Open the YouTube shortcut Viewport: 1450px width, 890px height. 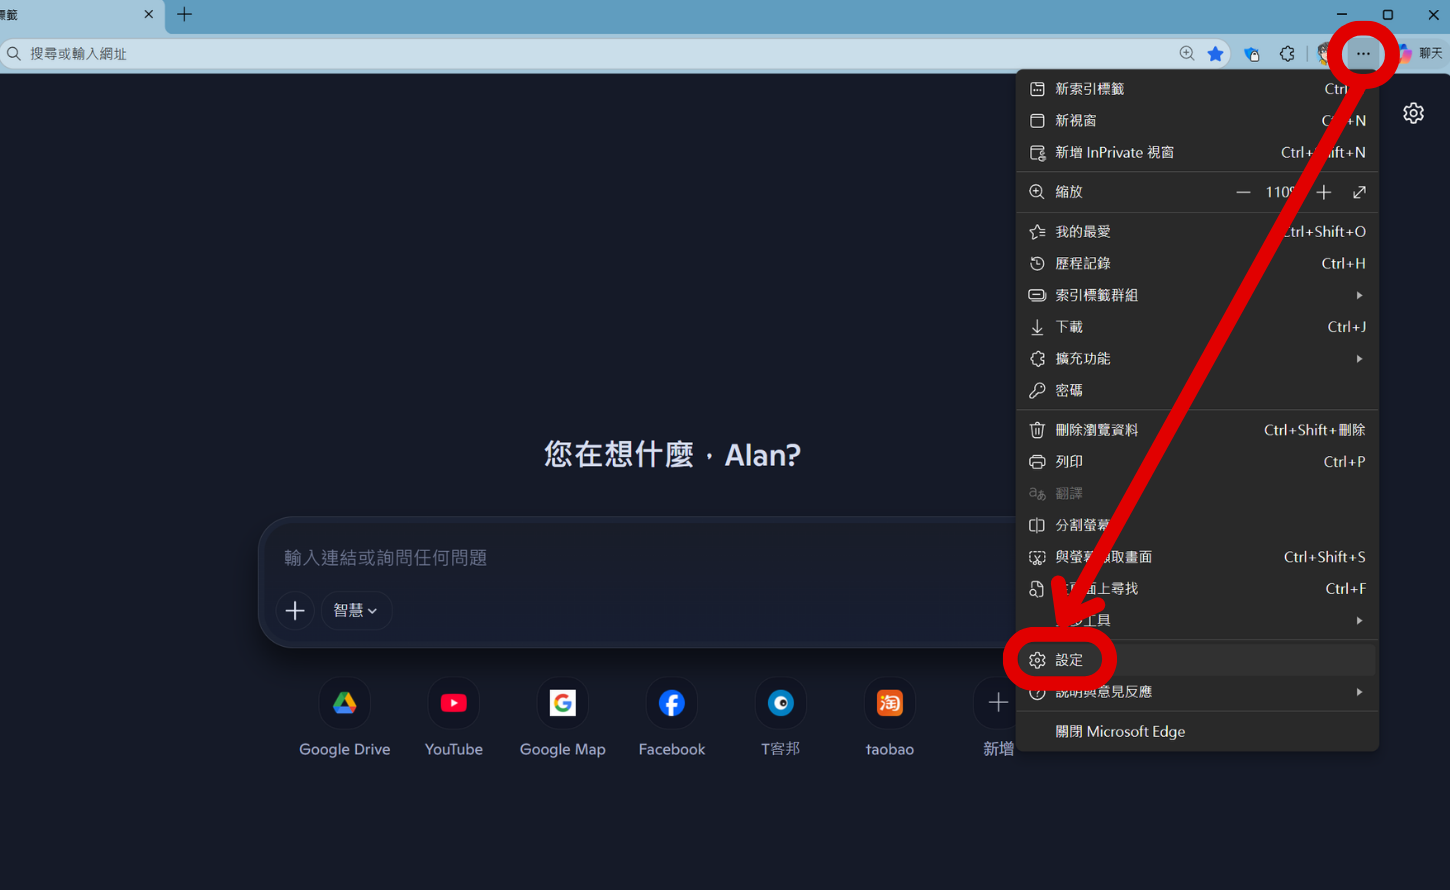pyautogui.click(x=453, y=702)
